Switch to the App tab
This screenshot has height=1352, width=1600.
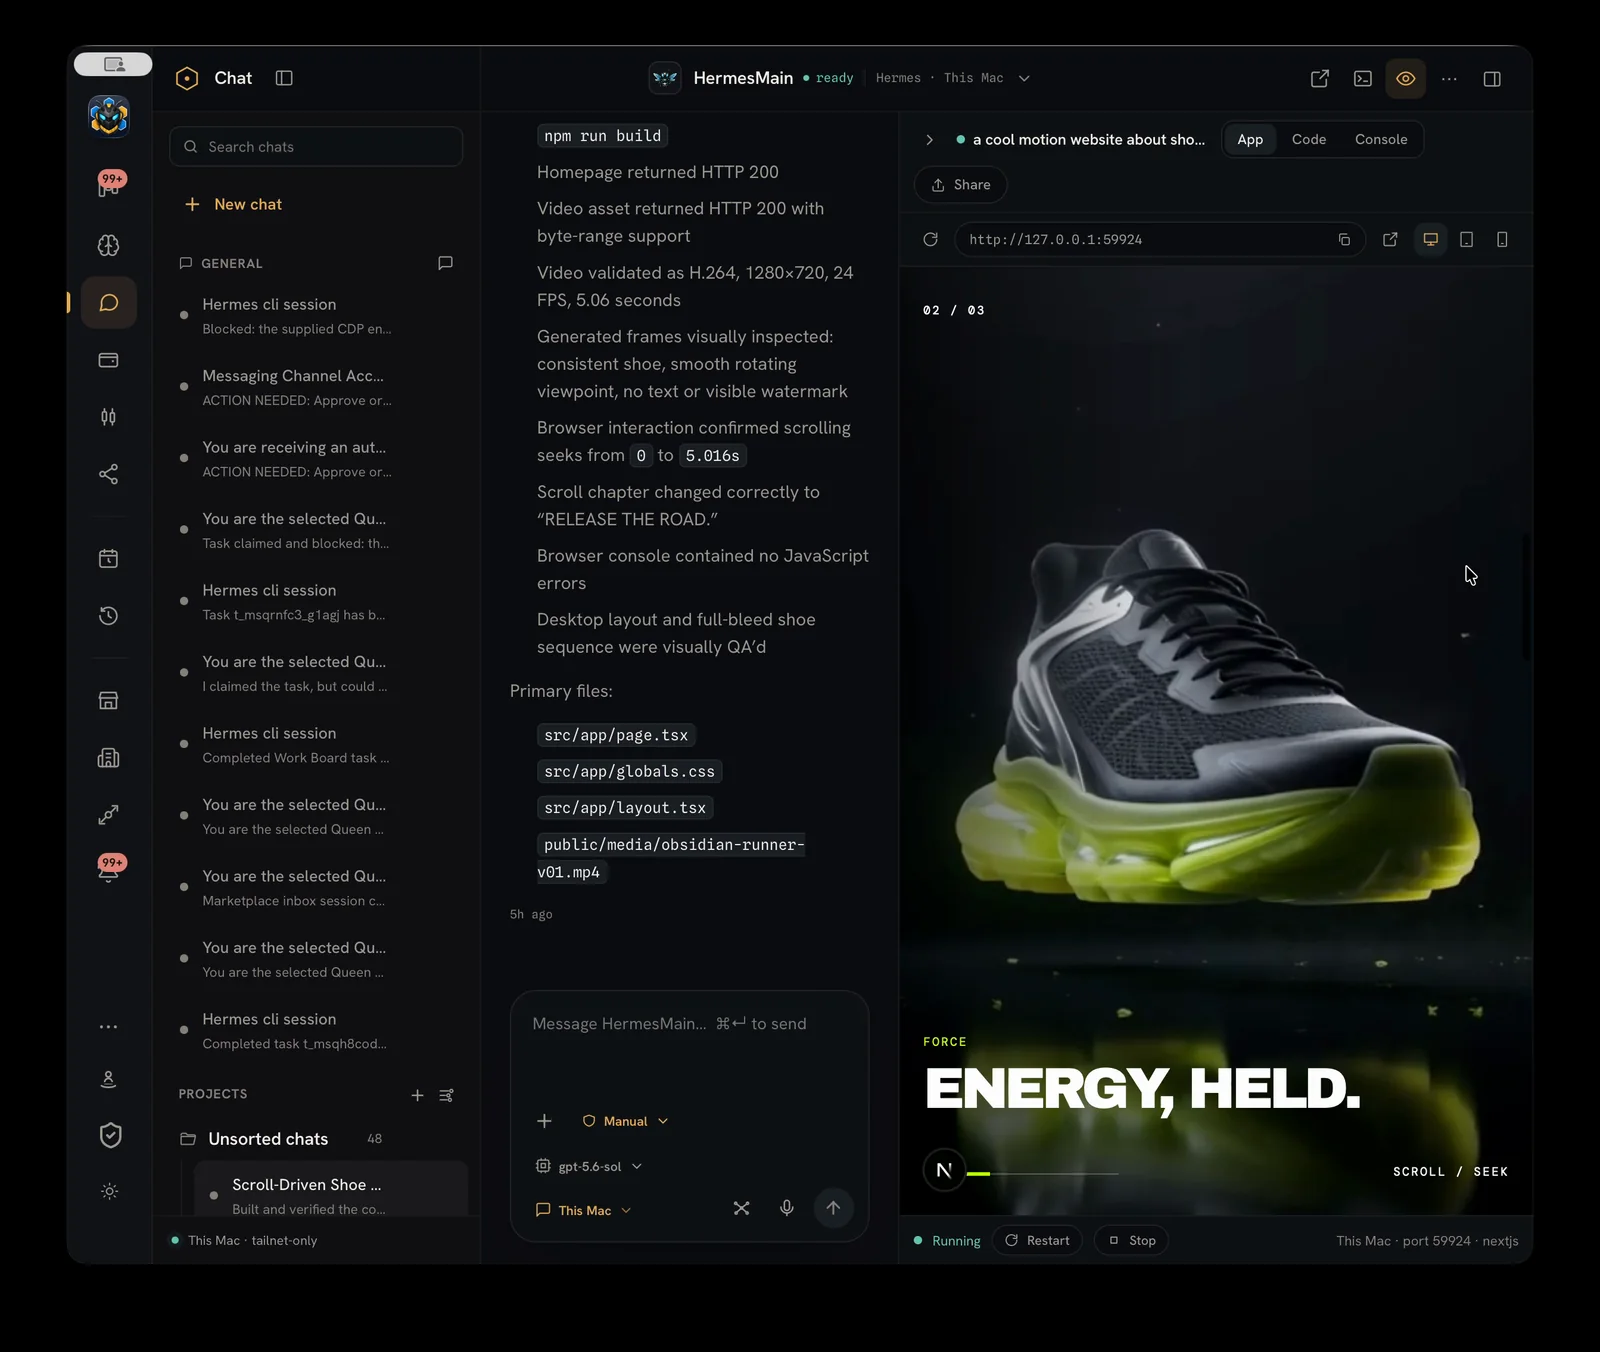coord(1250,139)
